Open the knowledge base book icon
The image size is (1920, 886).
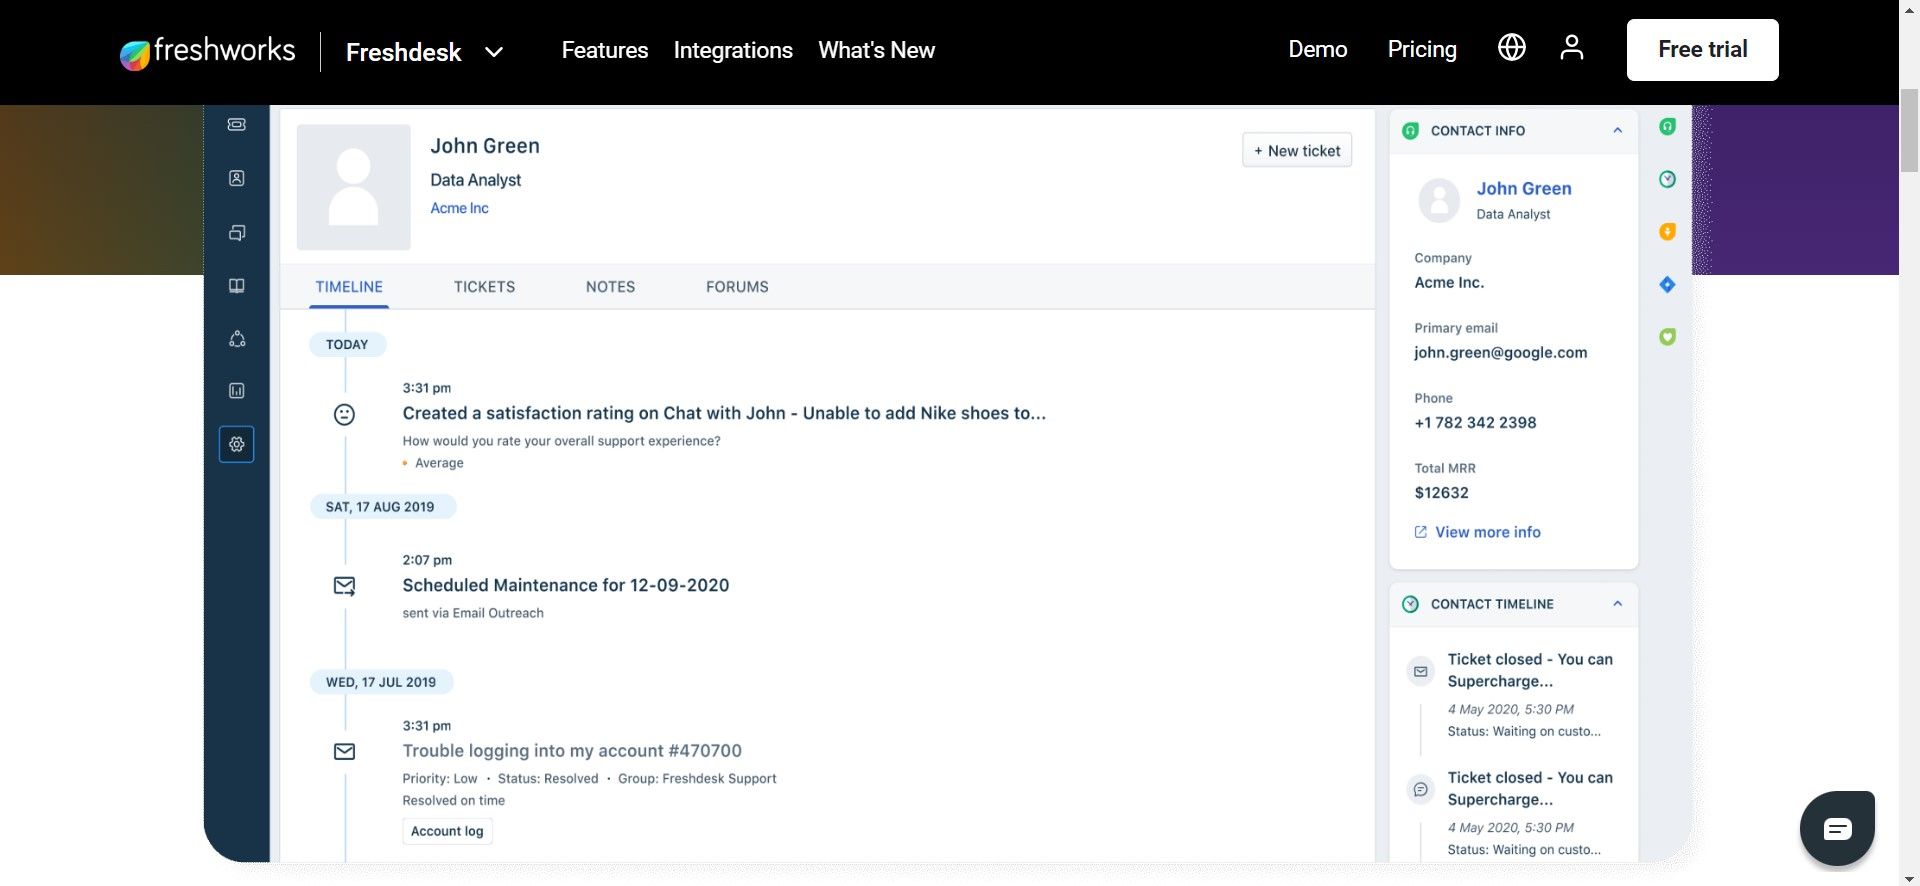pyautogui.click(x=237, y=286)
